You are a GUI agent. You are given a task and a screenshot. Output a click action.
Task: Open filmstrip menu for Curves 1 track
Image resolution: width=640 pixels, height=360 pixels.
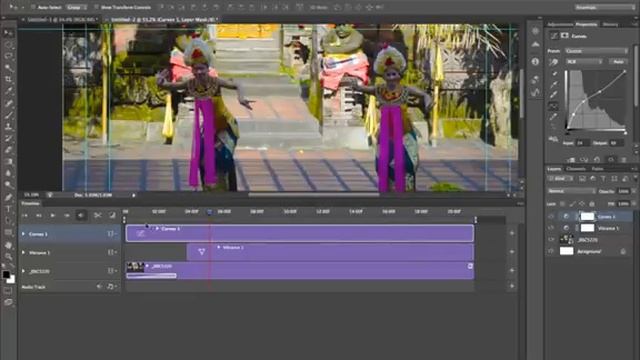point(111,234)
